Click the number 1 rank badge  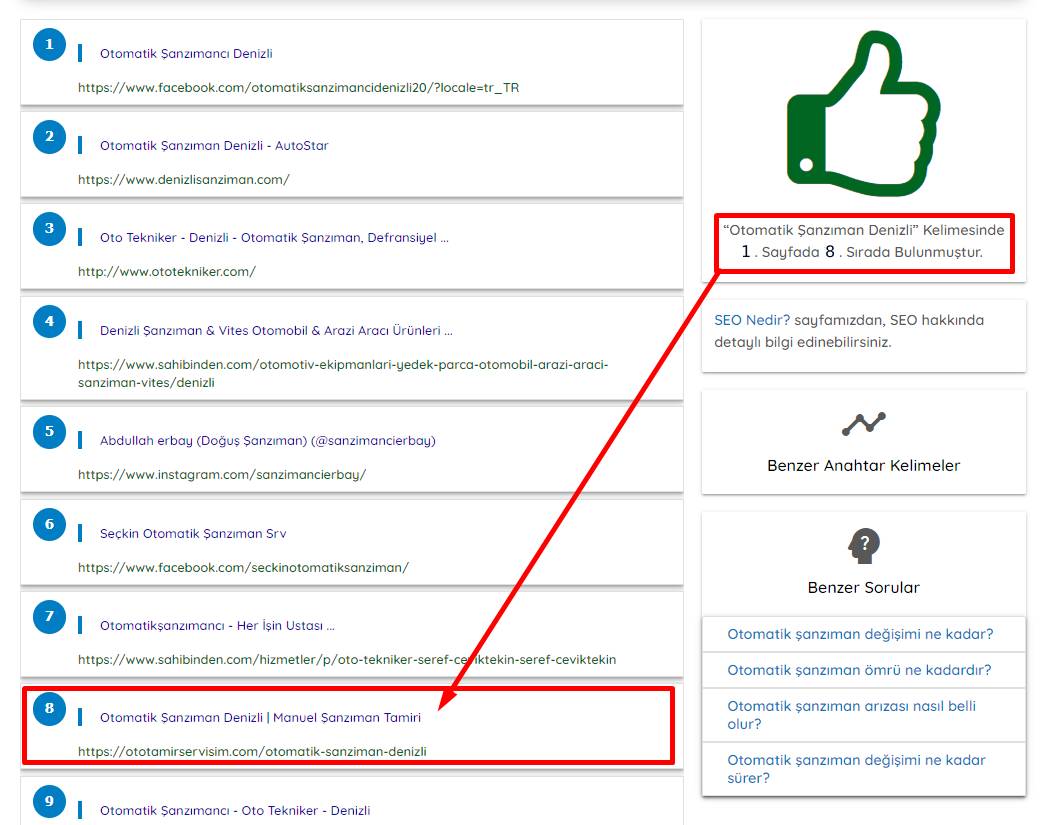49,45
